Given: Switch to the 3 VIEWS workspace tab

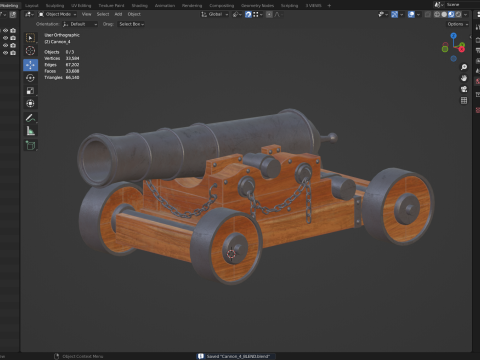Looking at the screenshot, I should click(x=313, y=5).
